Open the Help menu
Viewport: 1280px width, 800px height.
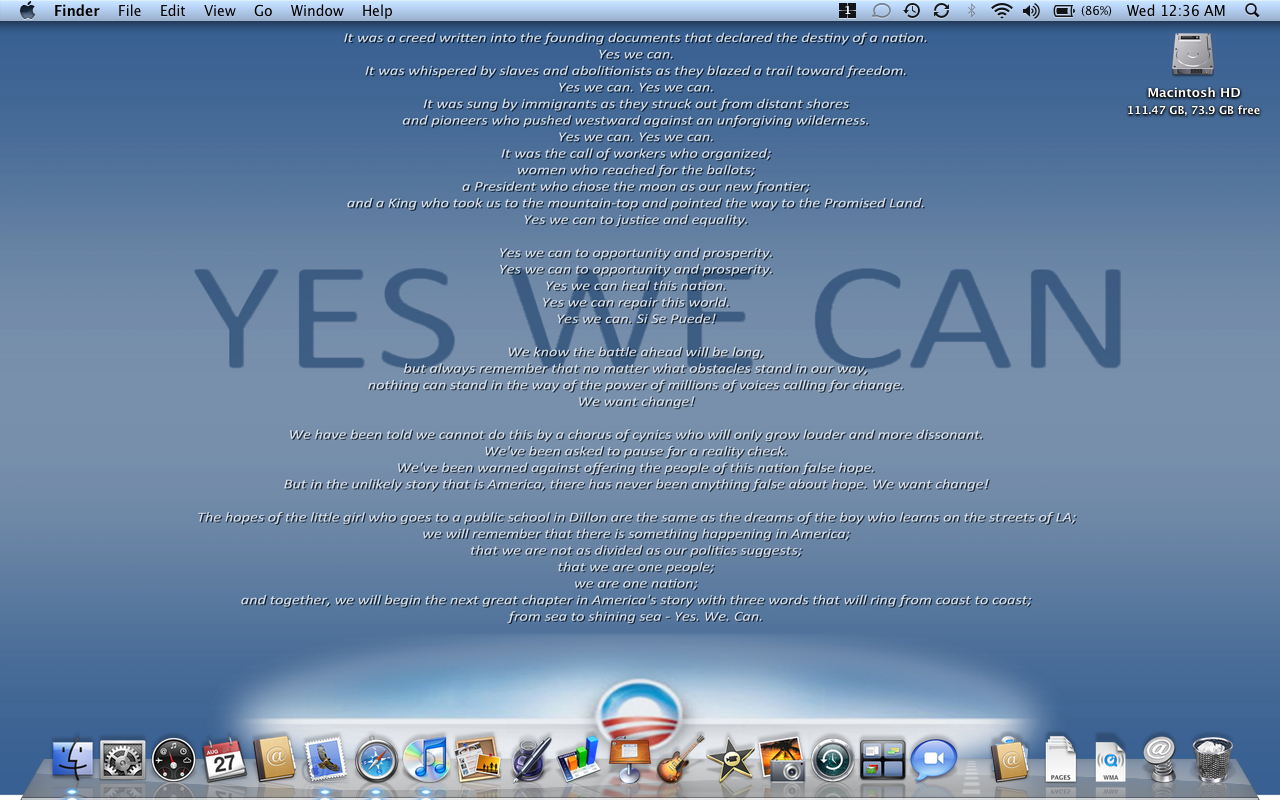tap(377, 11)
